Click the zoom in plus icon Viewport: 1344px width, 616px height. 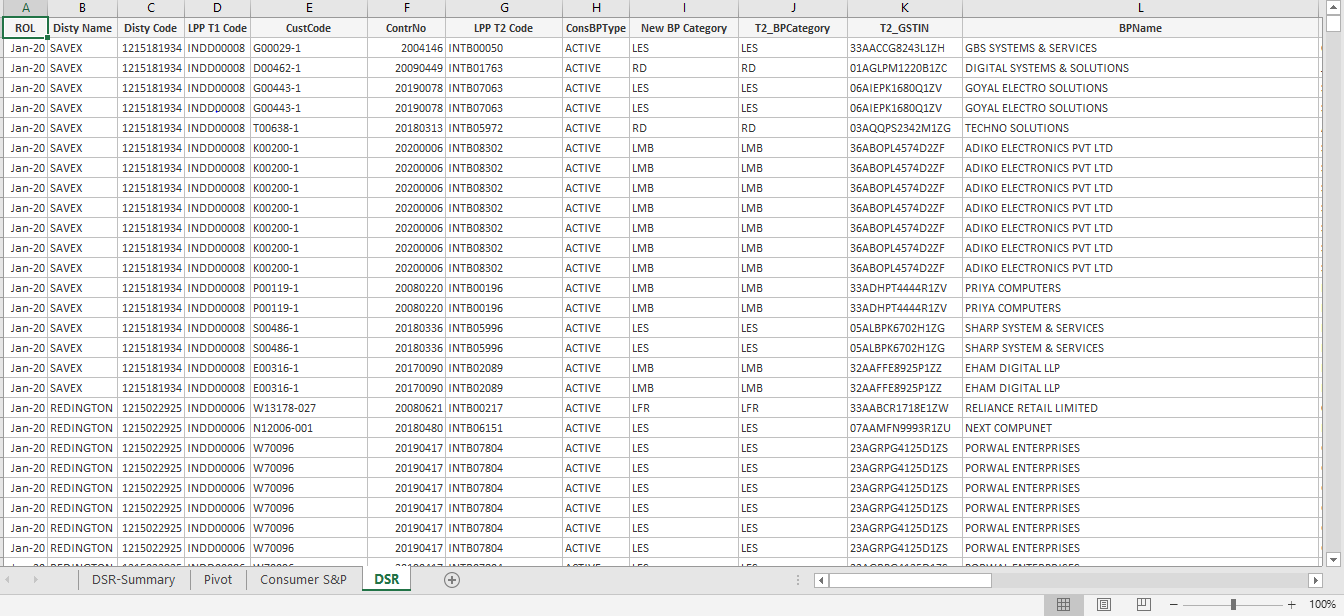pyautogui.click(x=1292, y=605)
